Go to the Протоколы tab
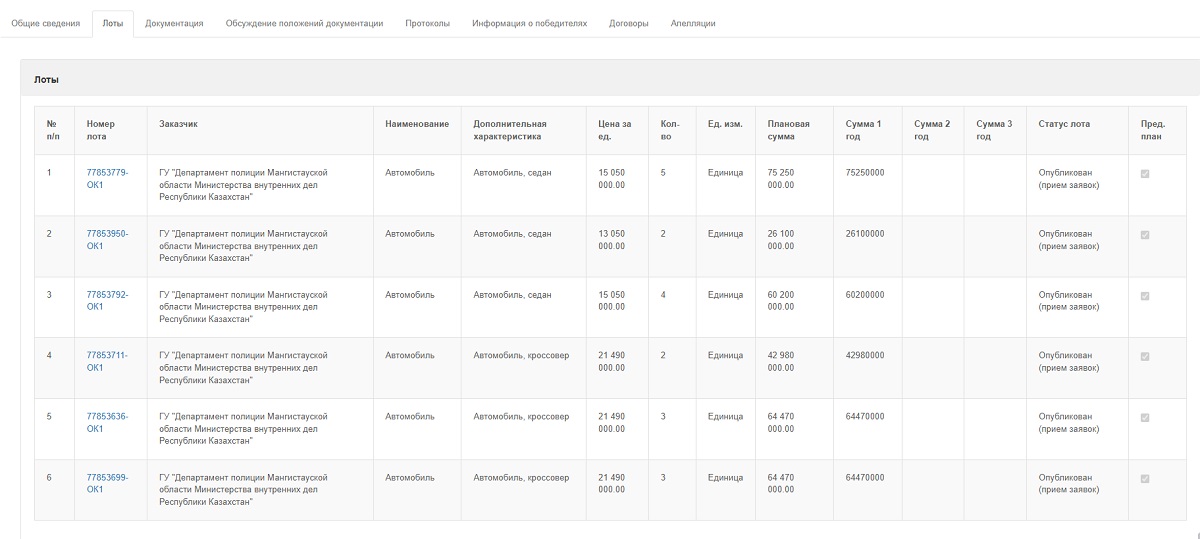1200x539 pixels. pos(427,23)
